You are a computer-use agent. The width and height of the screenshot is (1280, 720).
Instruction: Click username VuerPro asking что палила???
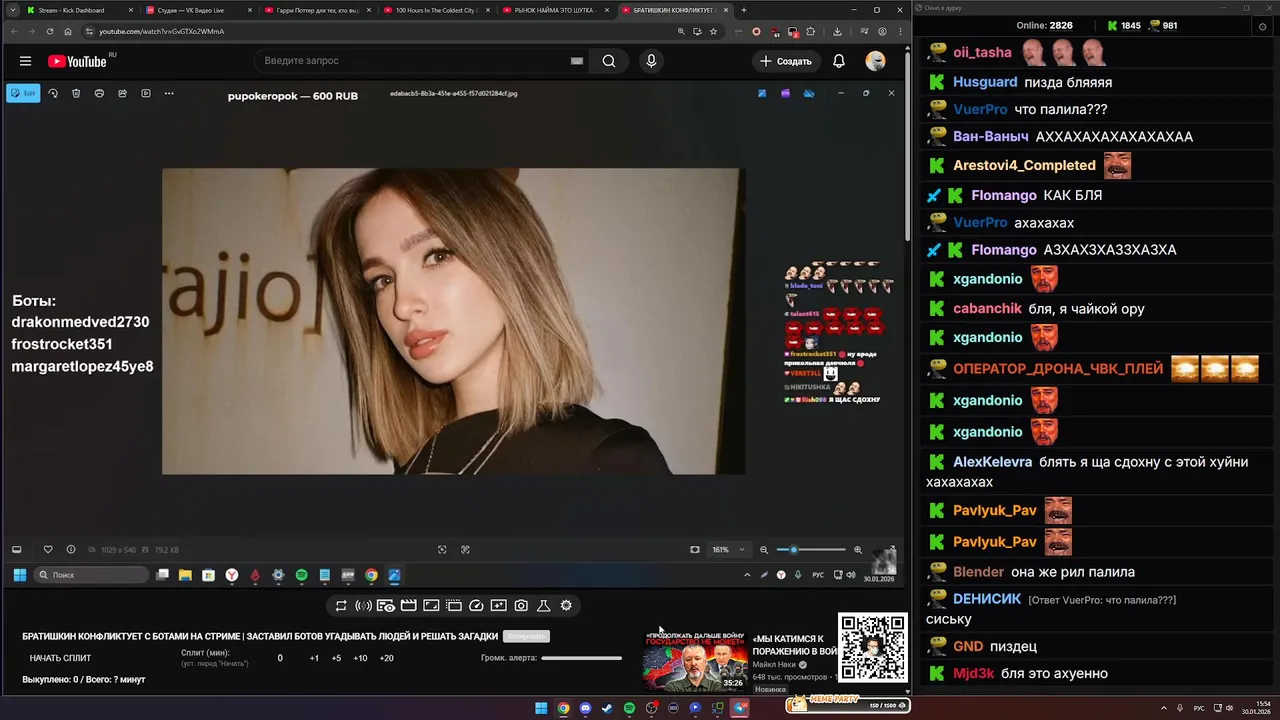click(x=980, y=109)
